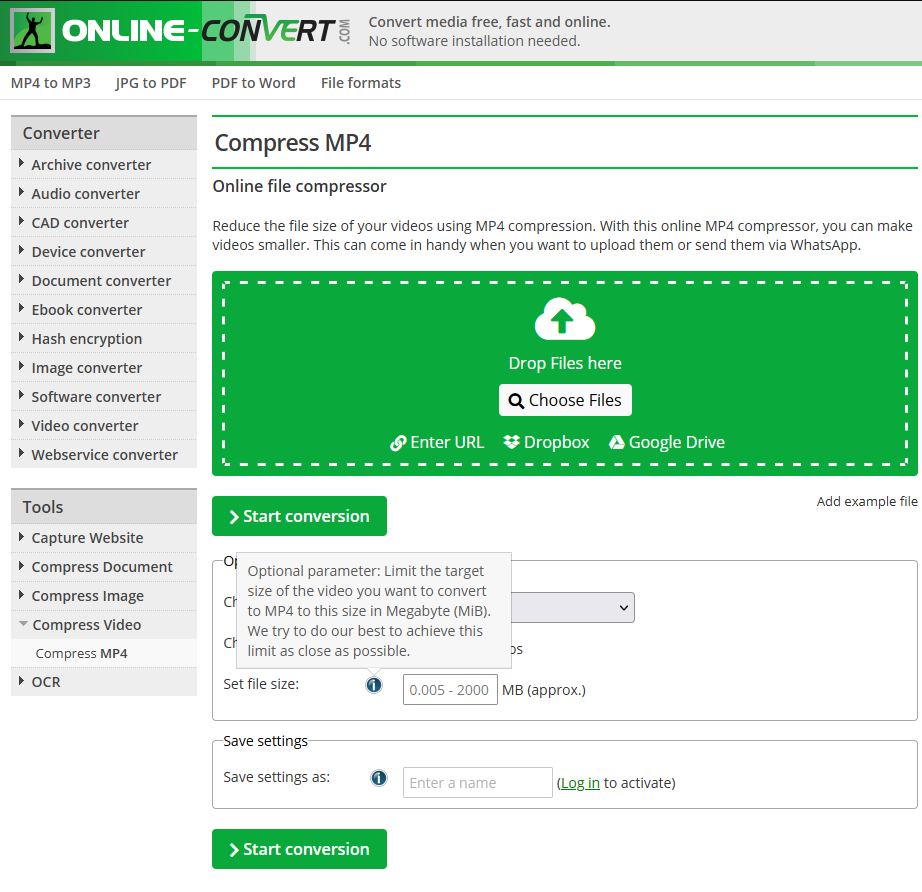Click the Online-Convert logo icon
Screen dimensions: 922x892
(32, 31)
